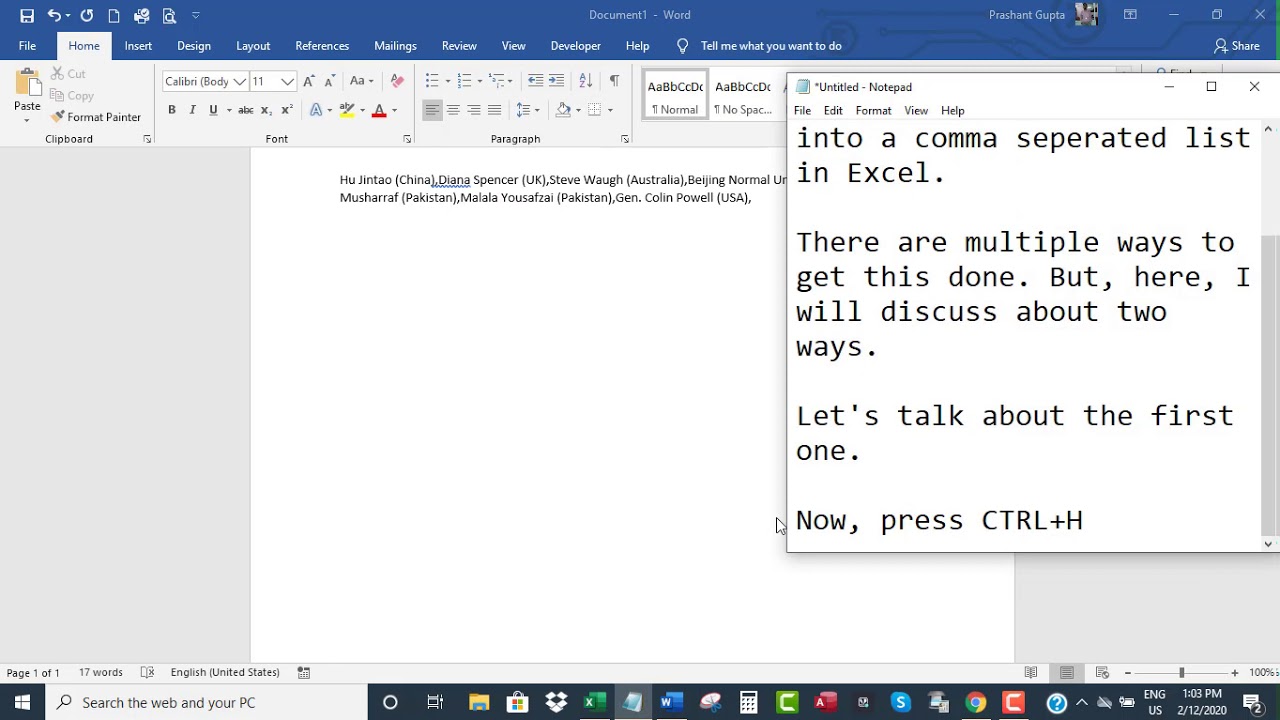The height and width of the screenshot is (720, 1280).
Task: Start a numbered list
Action: click(464, 81)
